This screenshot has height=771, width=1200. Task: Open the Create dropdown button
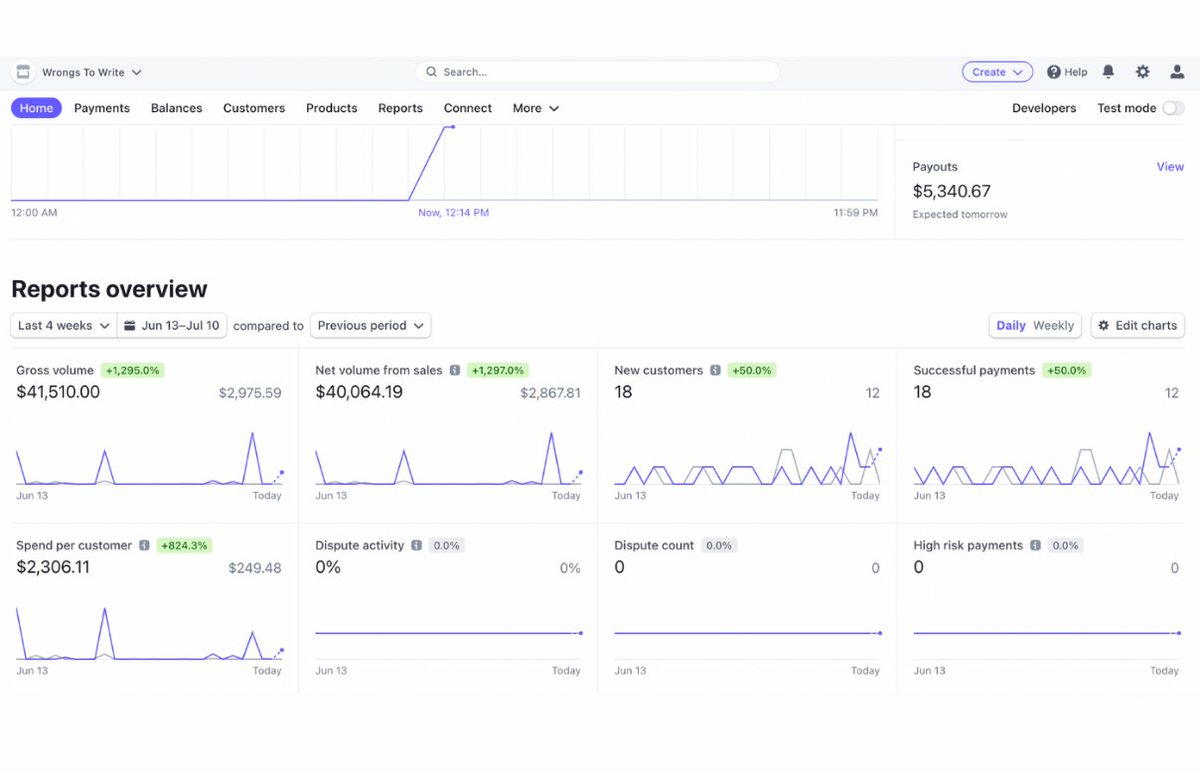997,72
